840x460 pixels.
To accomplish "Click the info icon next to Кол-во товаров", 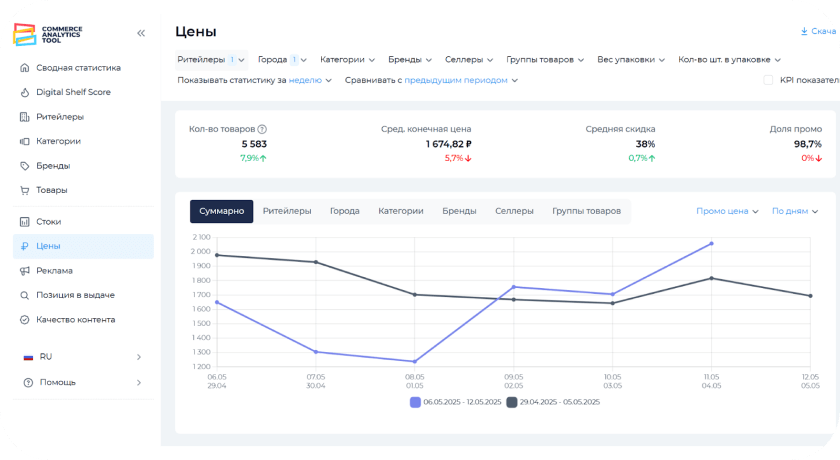I will [x=262, y=129].
